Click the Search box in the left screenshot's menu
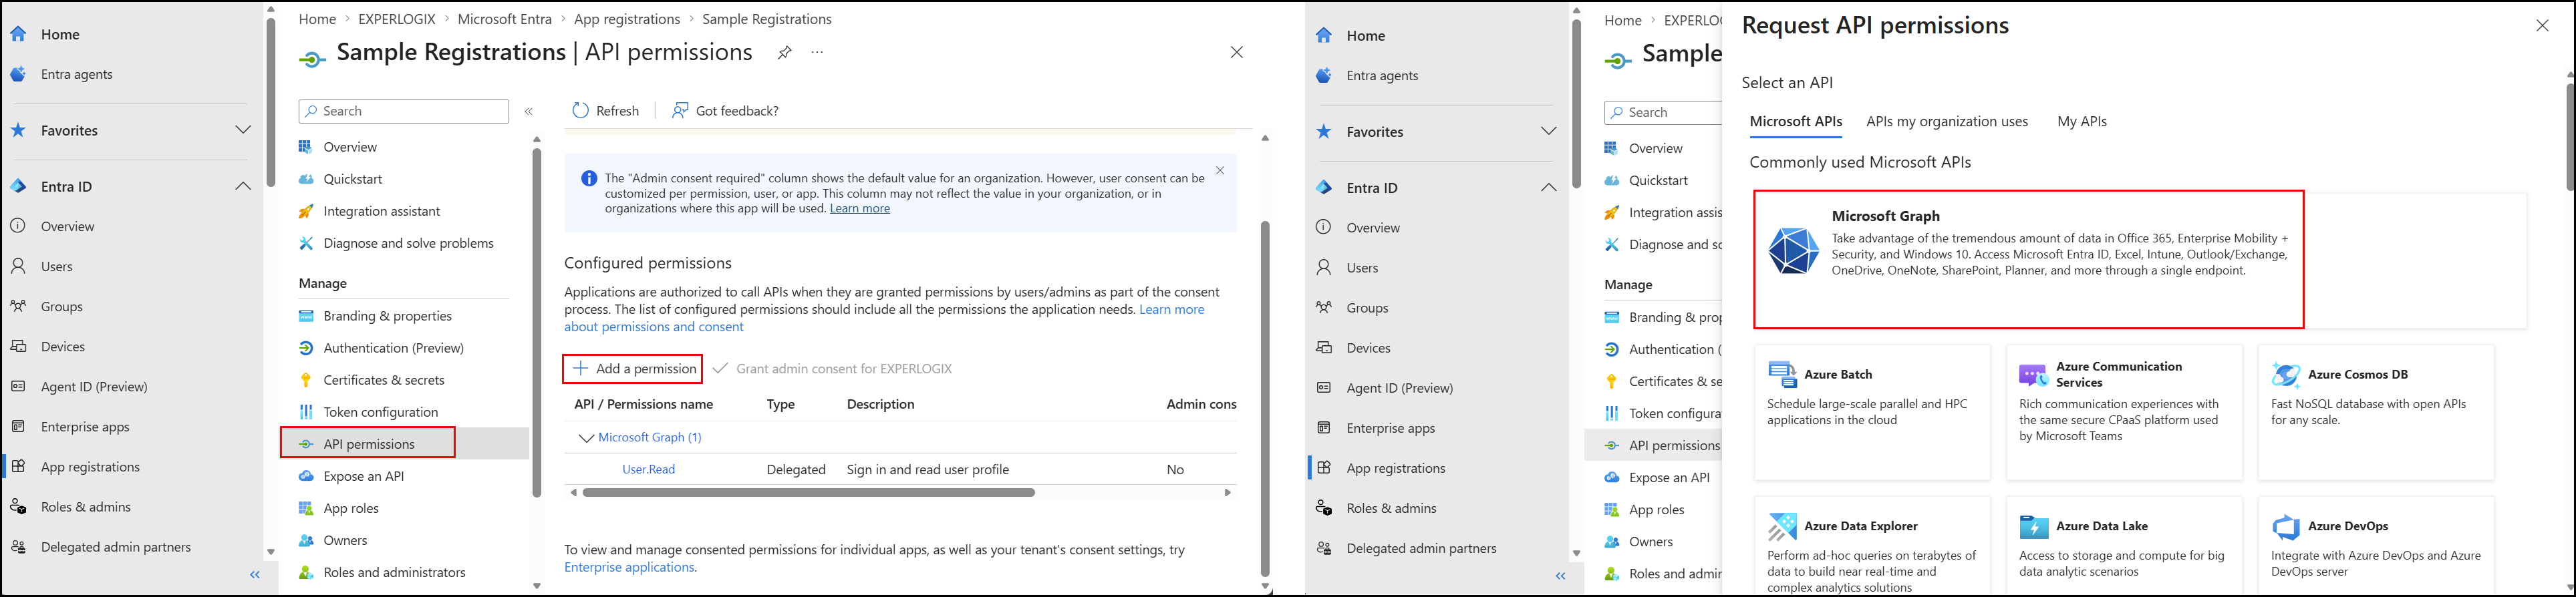The height and width of the screenshot is (597, 2576). (404, 111)
